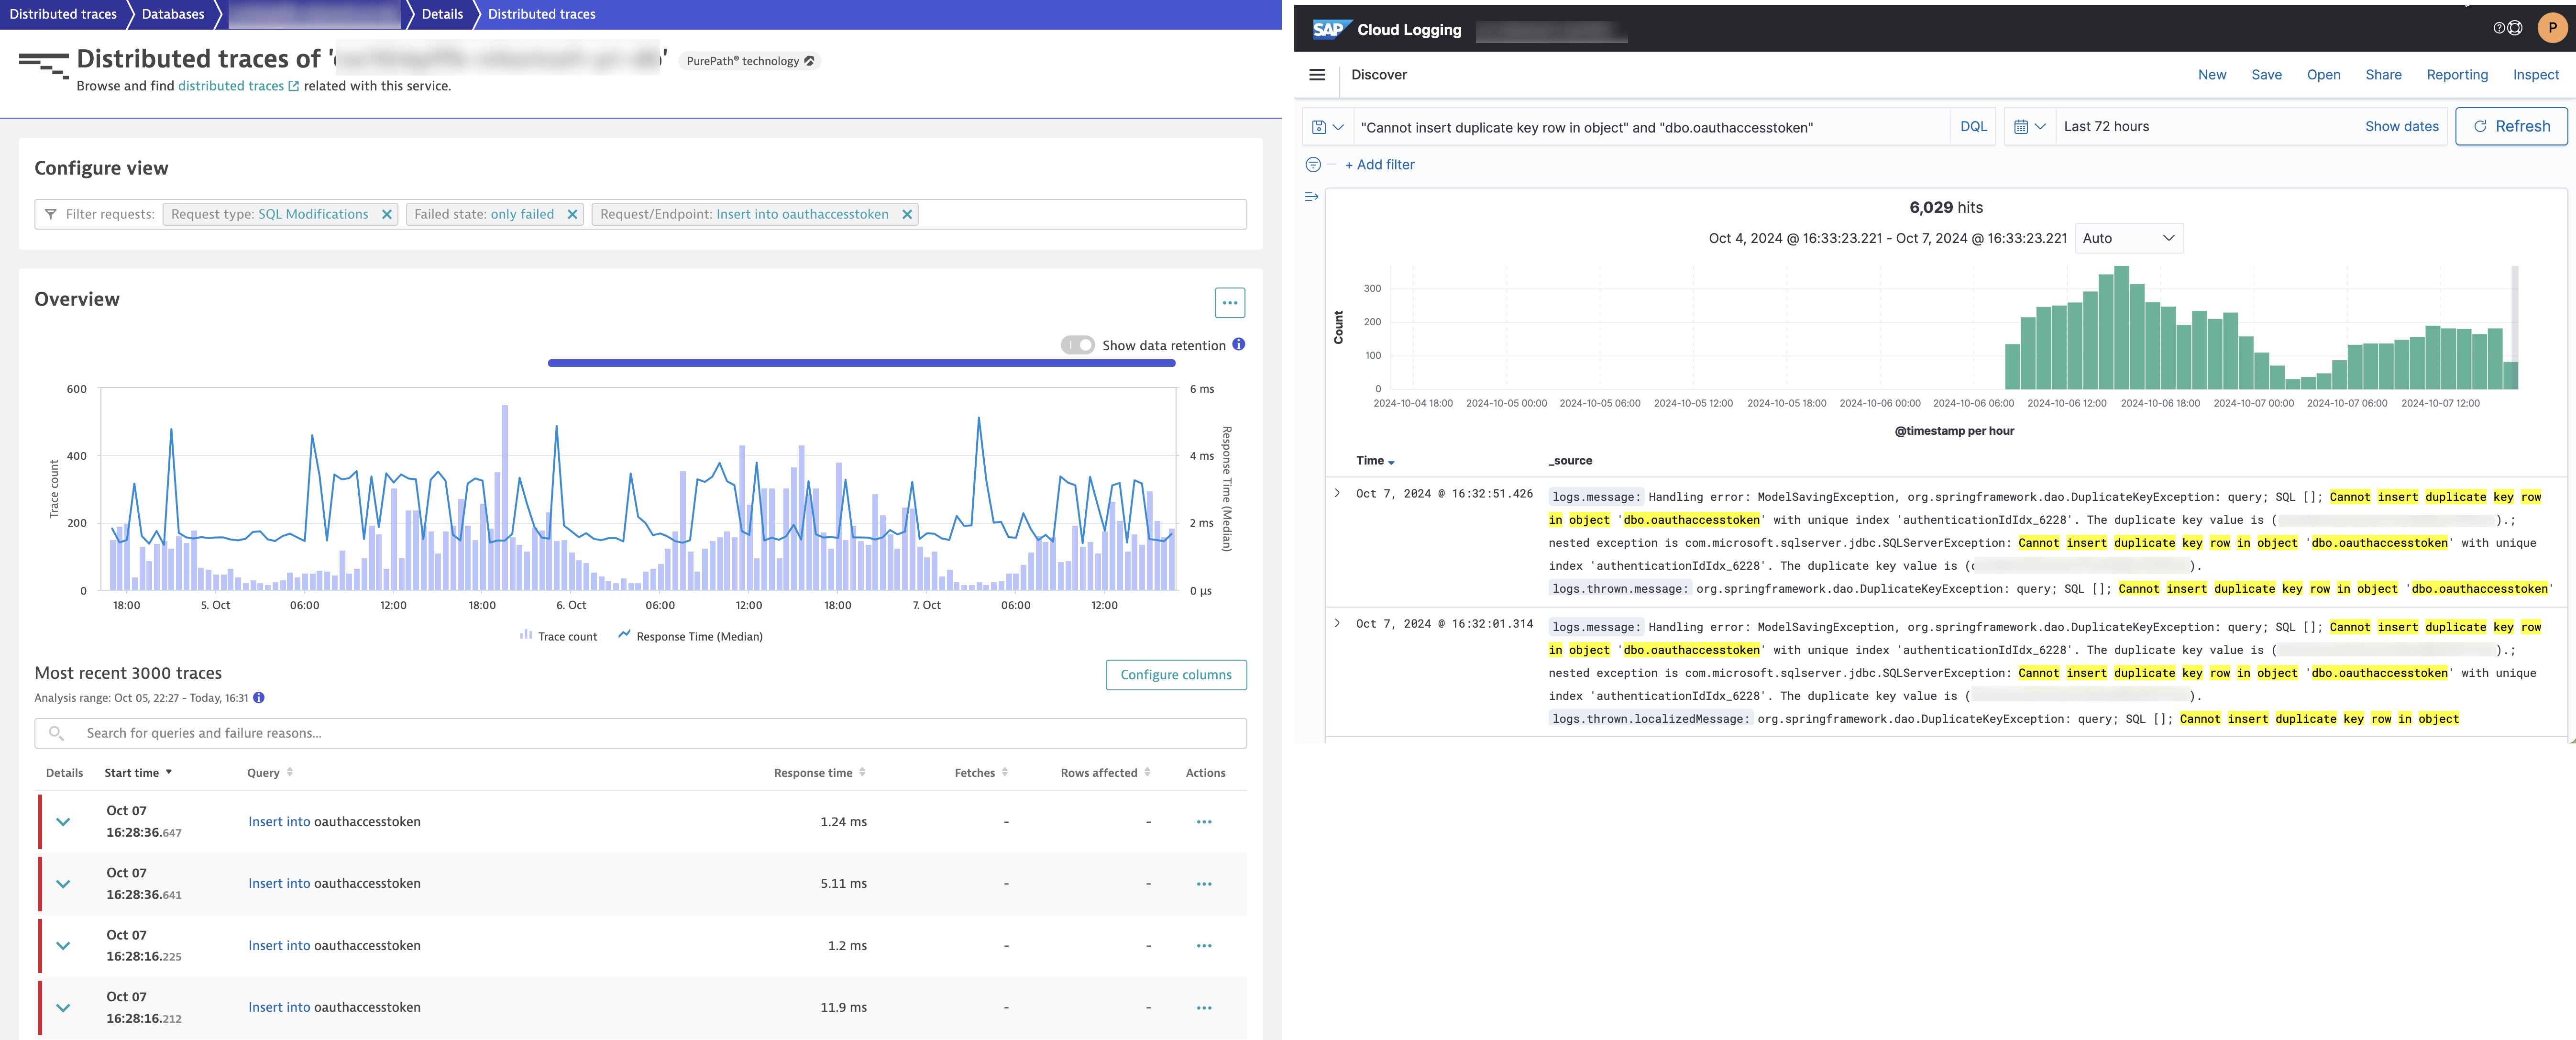
Task: Click the blue data retention range bar
Action: pos(861,363)
